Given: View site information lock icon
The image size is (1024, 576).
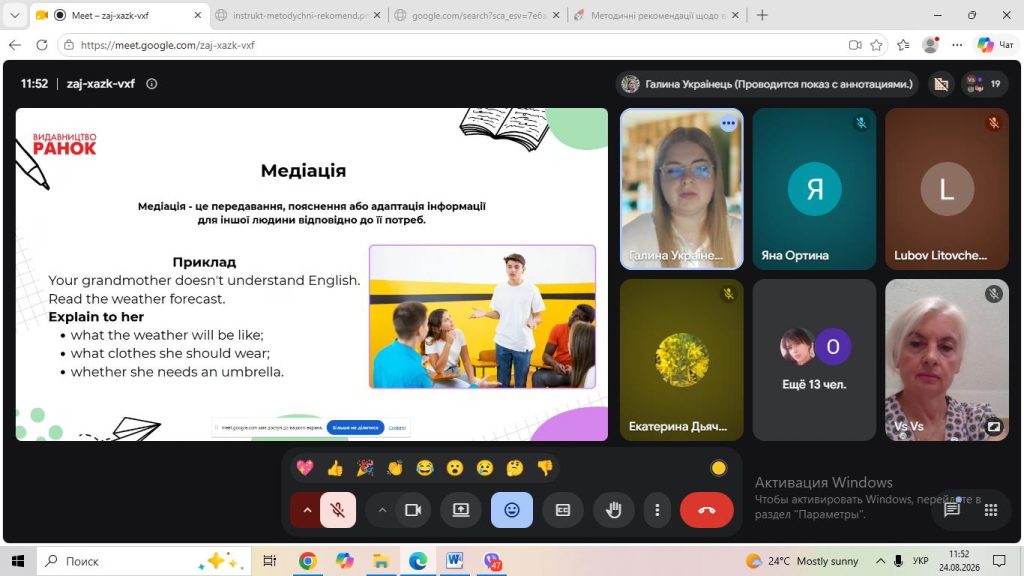Looking at the screenshot, I should coord(69,45).
